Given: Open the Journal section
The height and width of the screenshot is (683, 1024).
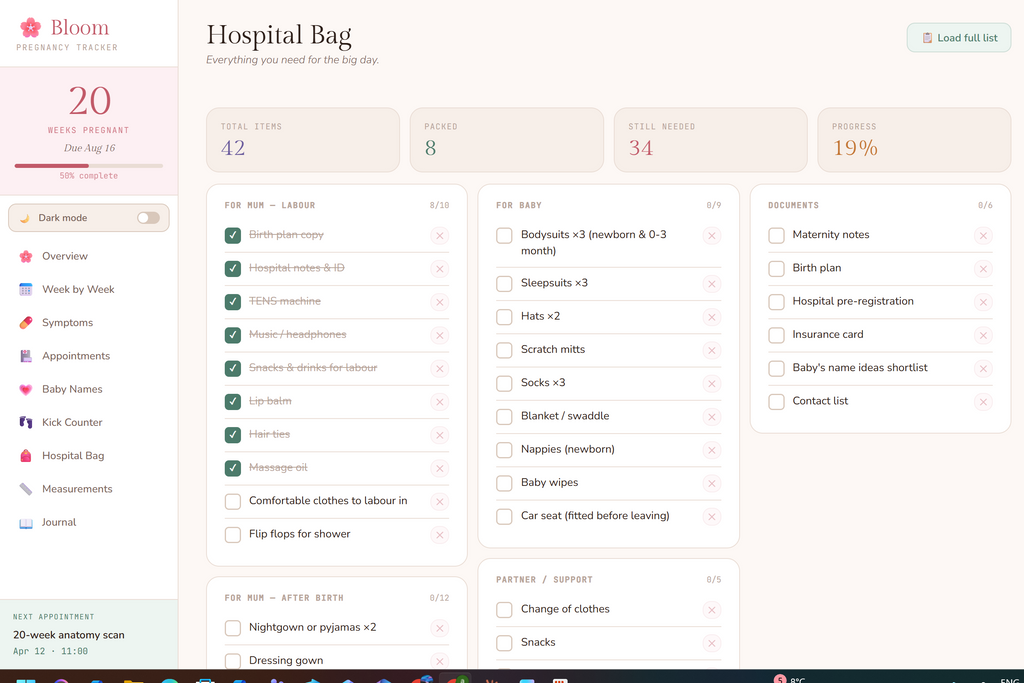Looking at the screenshot, I should pyautogui.click(x=89, y=522).
